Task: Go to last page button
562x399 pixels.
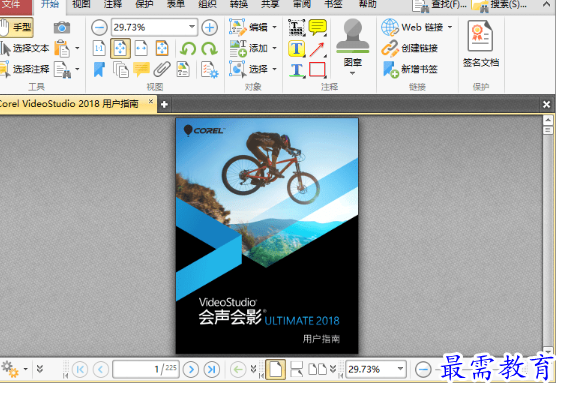Action: click(212, 369)
